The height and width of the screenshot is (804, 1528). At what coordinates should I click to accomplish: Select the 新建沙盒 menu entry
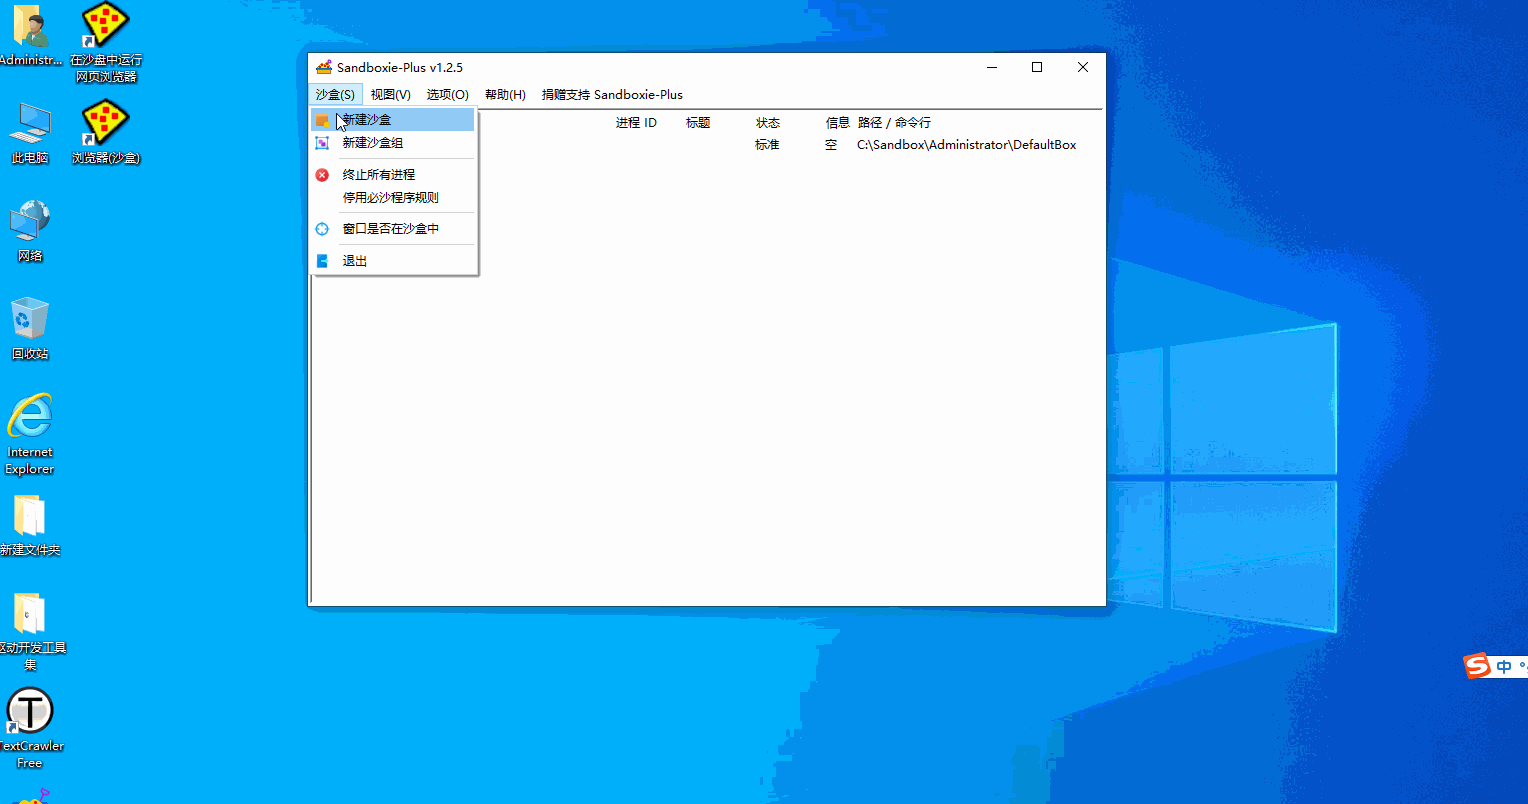[x=393, y=120]
